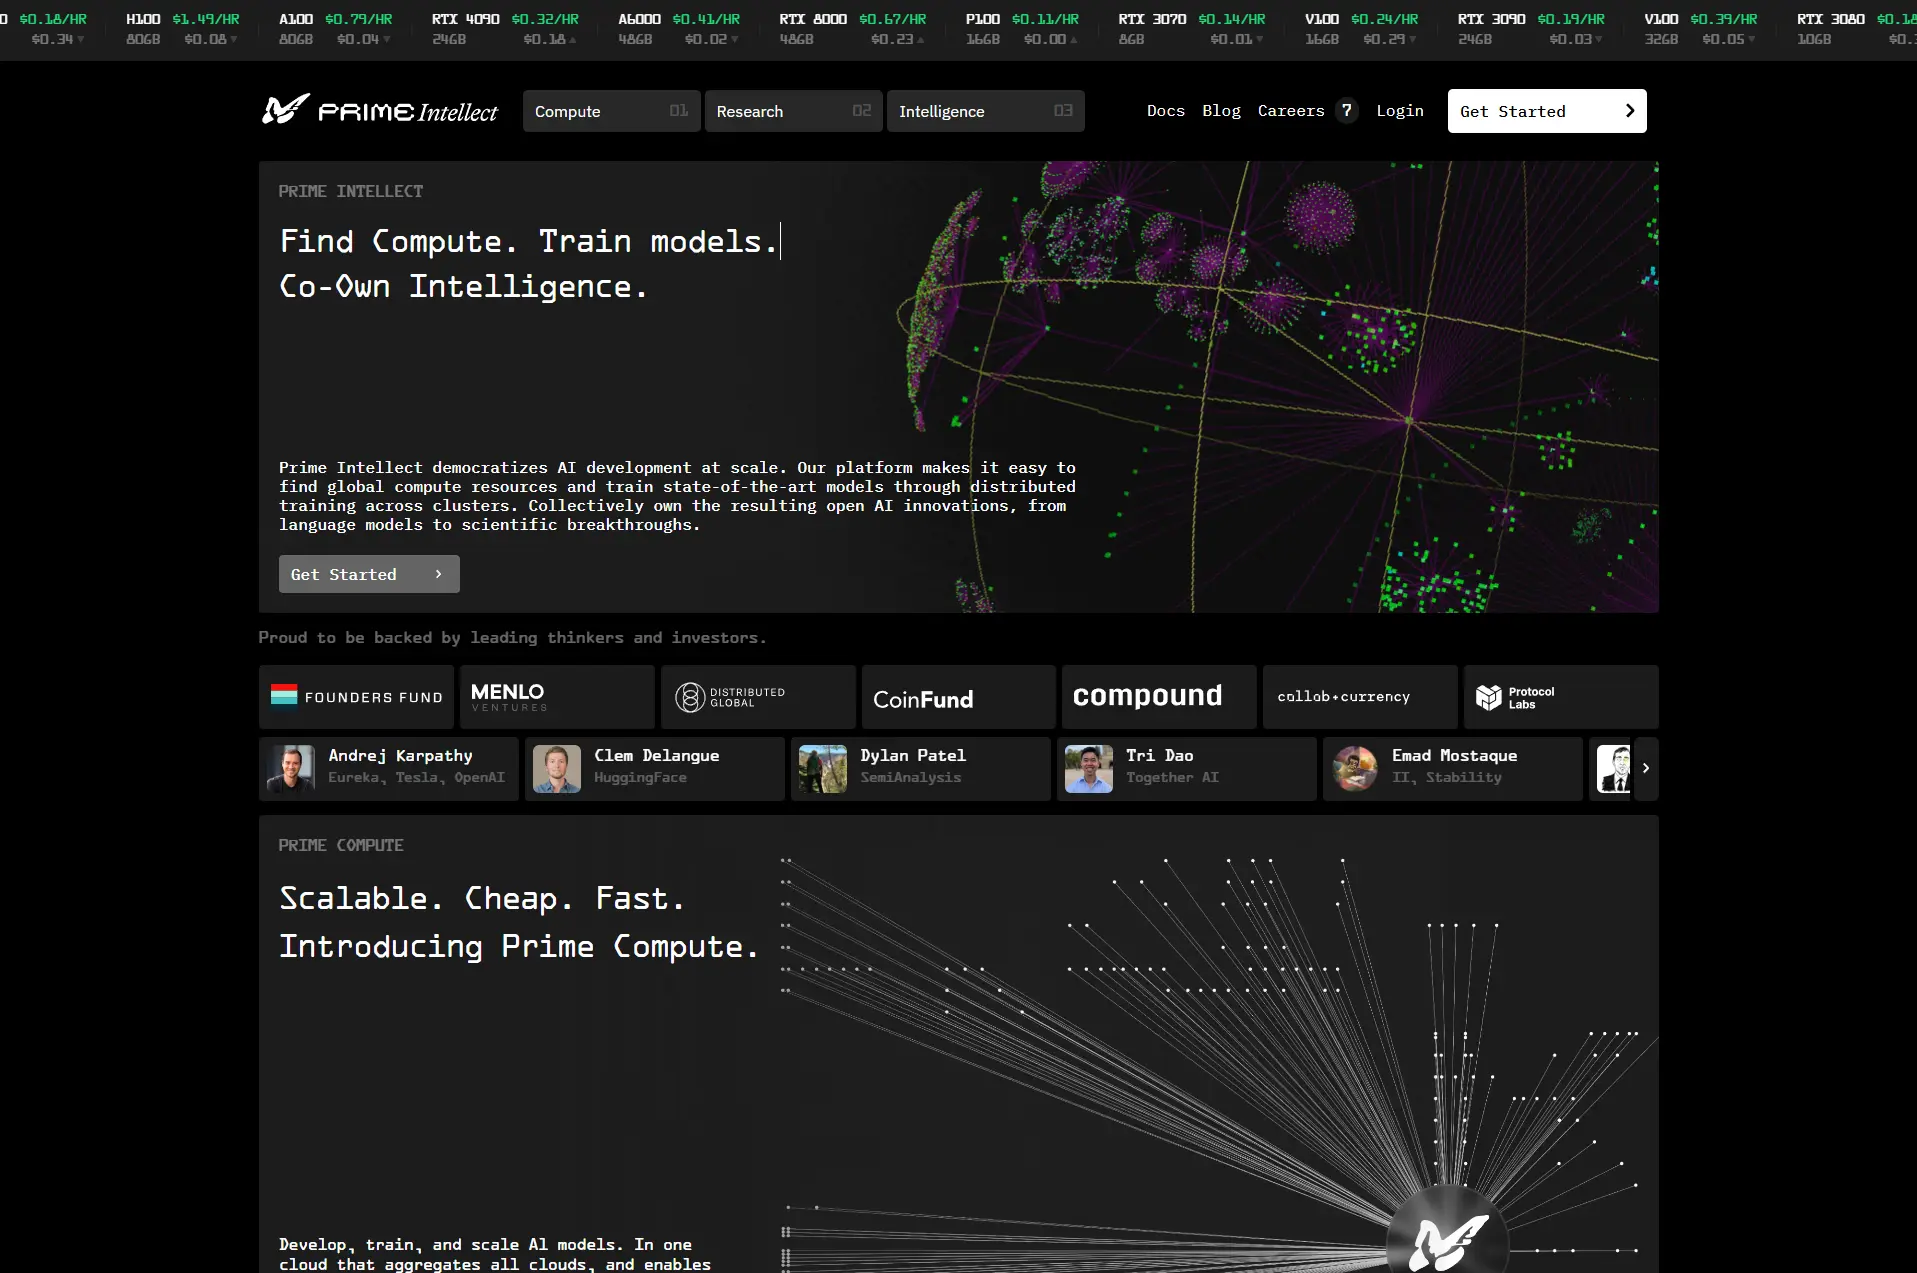The image size is (1917, 1273).
Task: Click the 'Together AI' affiliation text
Action: [1172, 778]
